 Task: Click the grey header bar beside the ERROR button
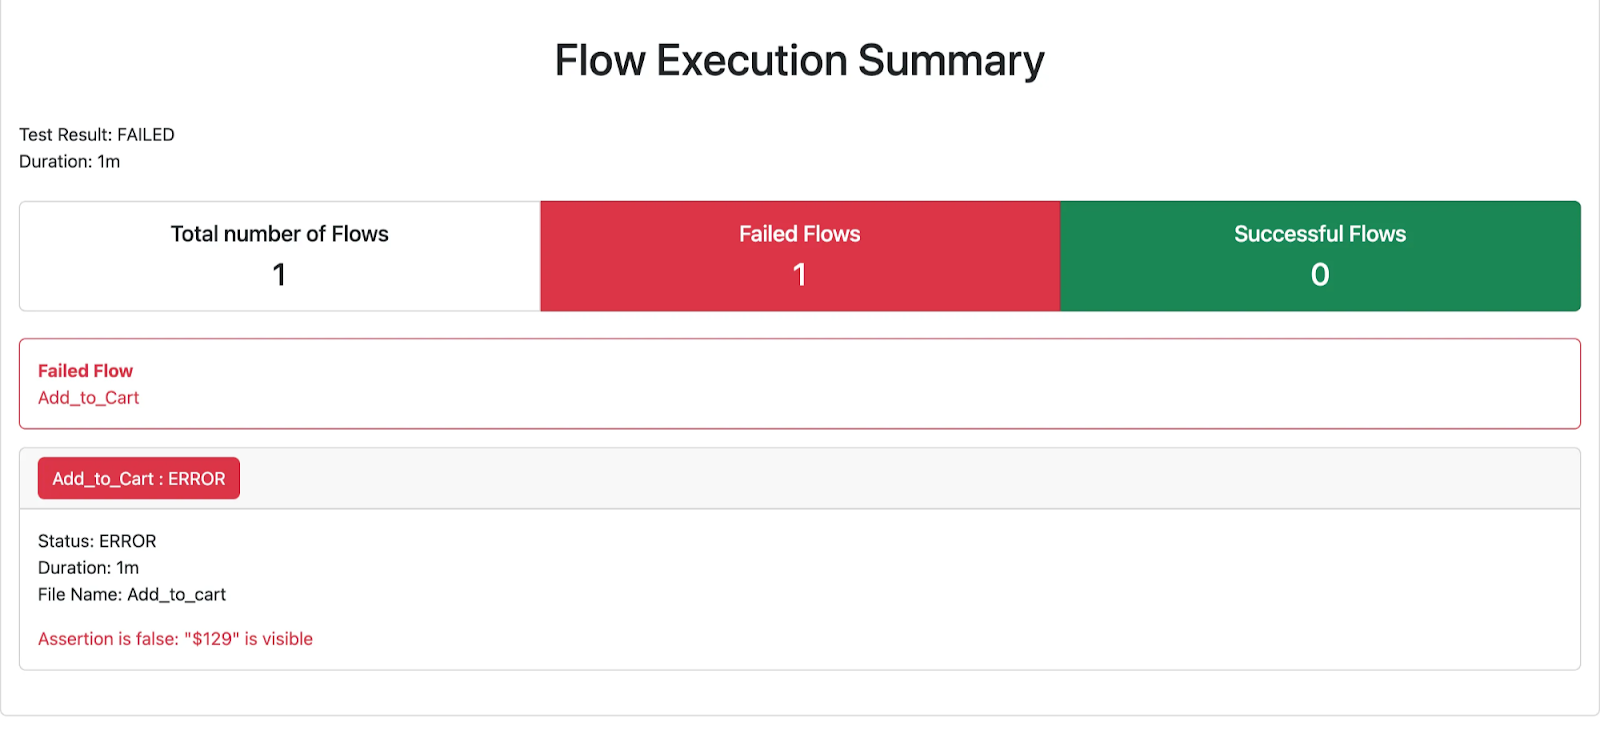pos(900,479)
